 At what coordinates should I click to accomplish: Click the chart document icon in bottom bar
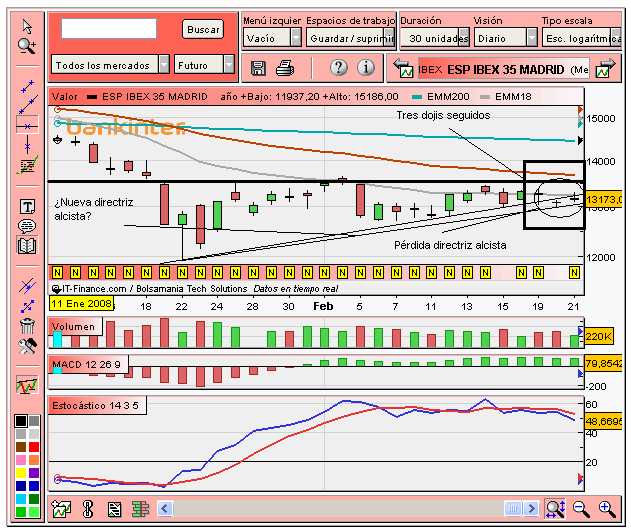(x=114, y=509)
